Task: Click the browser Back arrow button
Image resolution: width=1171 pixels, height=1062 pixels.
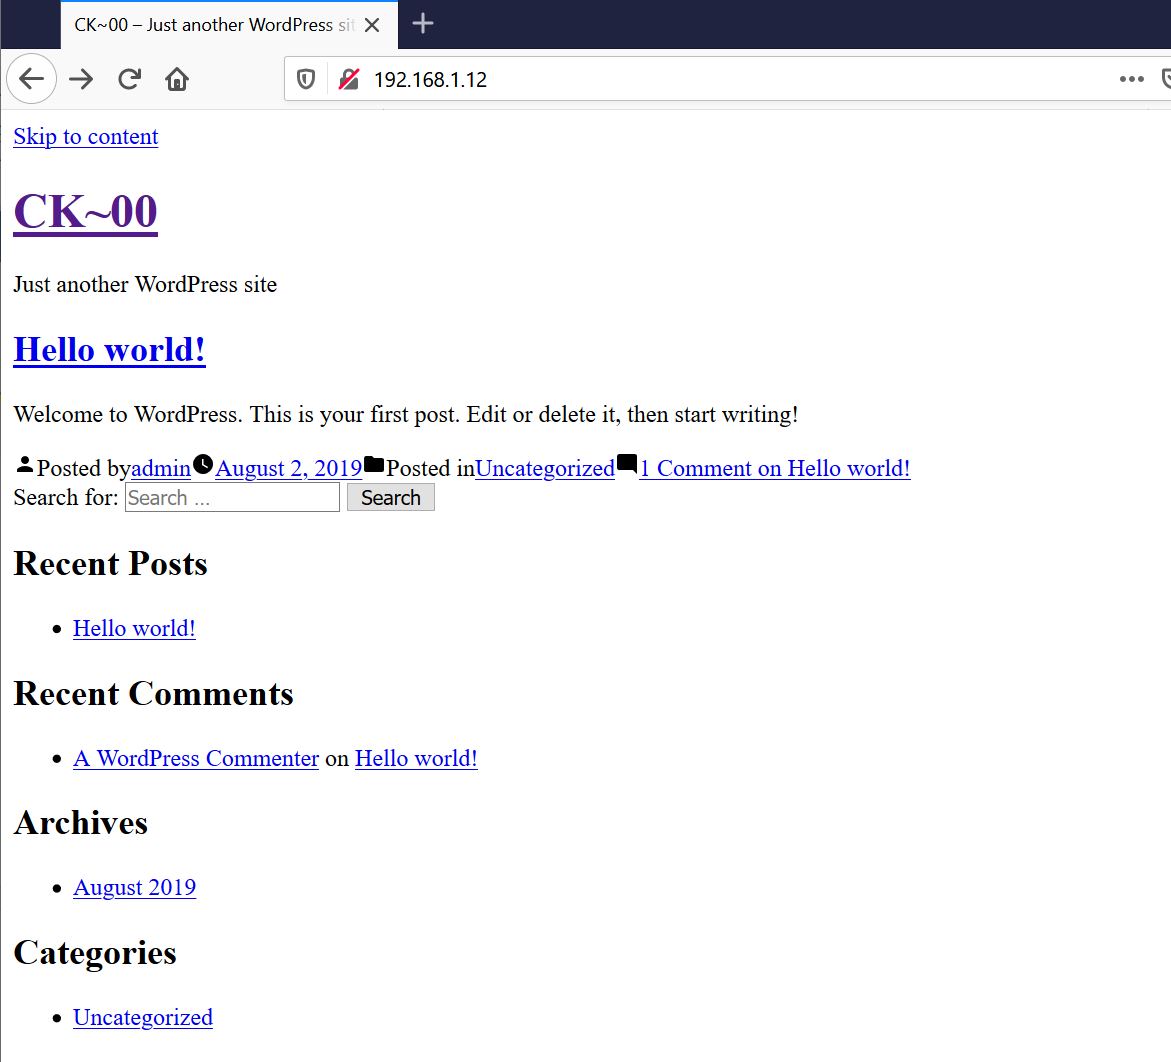Action: (x=32, y=79)
